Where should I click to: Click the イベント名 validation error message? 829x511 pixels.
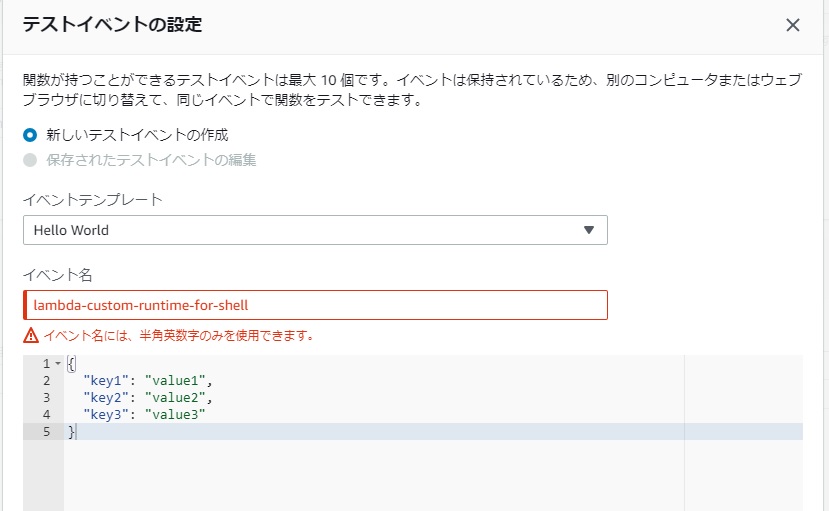click(x=178, y=336)
